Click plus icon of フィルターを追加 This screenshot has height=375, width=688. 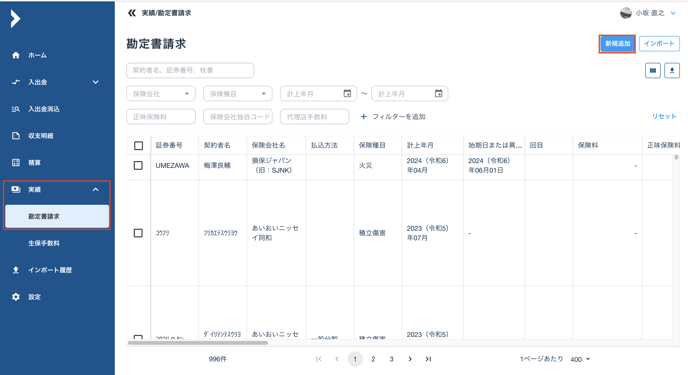(x=363, y=117)
